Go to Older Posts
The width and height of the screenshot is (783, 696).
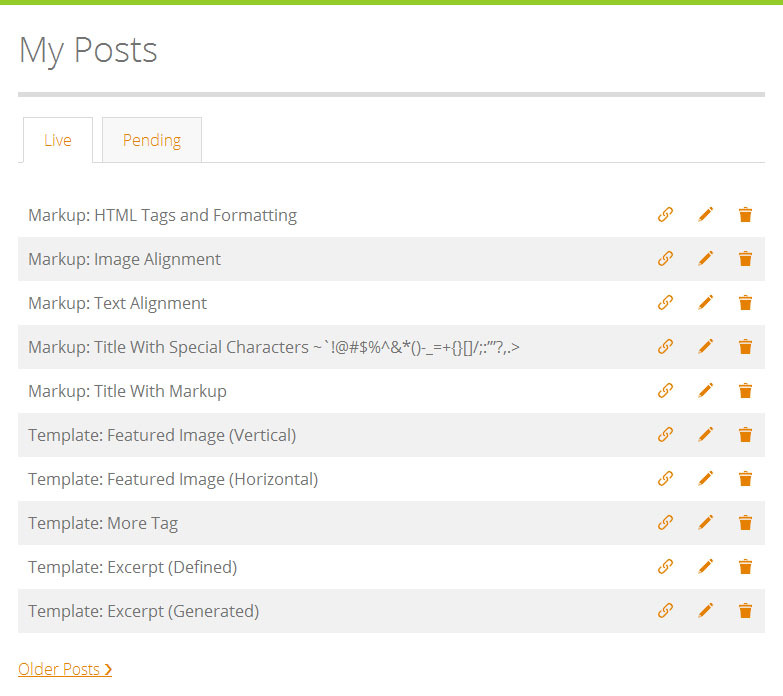(65, 669)
